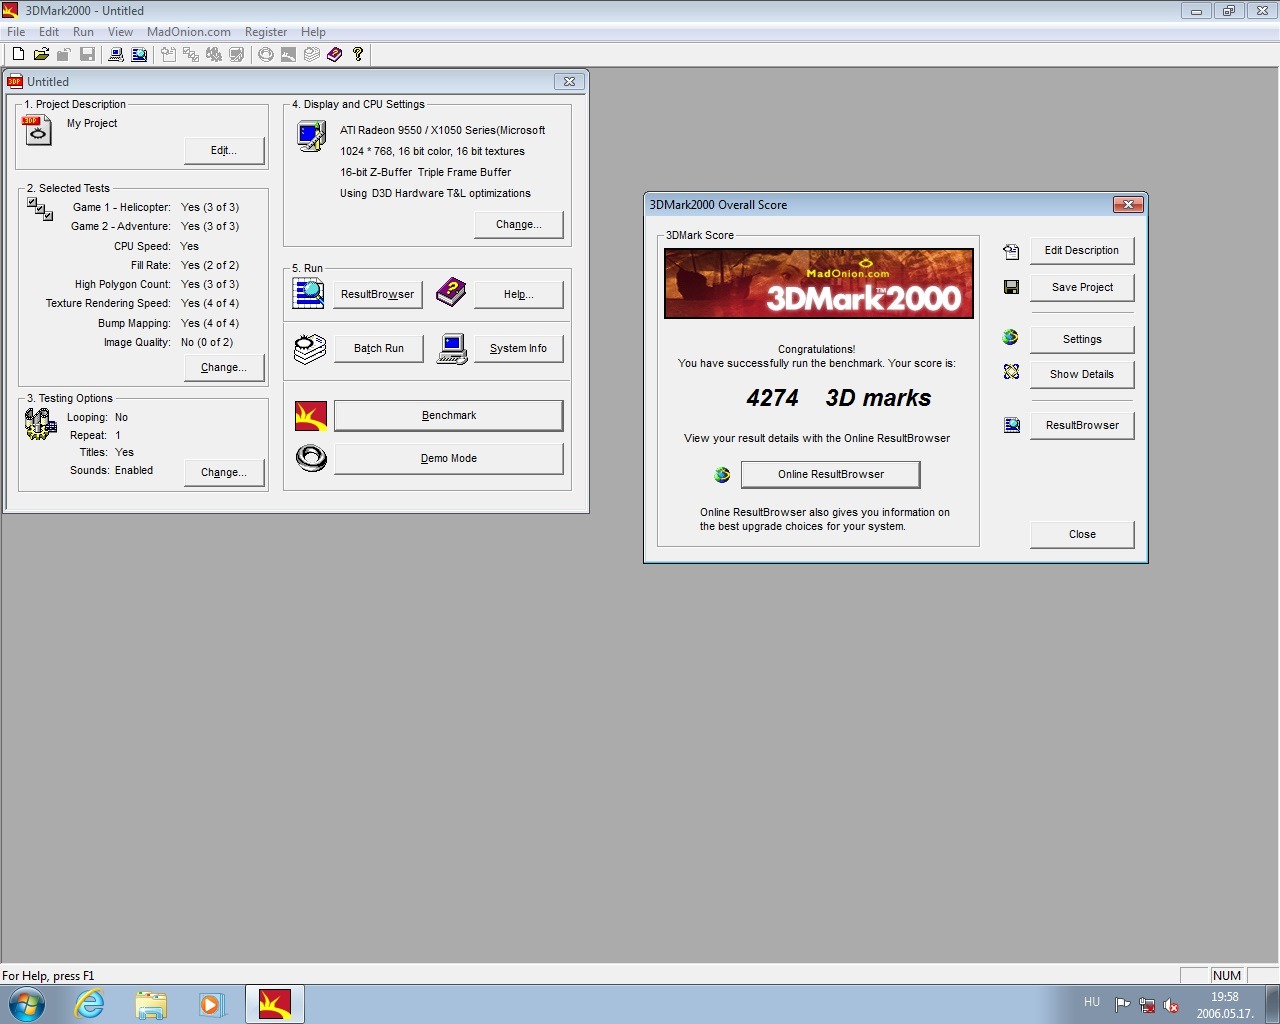Open the Windows Start orb
This screenshot has height=1024, width=1280.
click(x=26, y=1004)
